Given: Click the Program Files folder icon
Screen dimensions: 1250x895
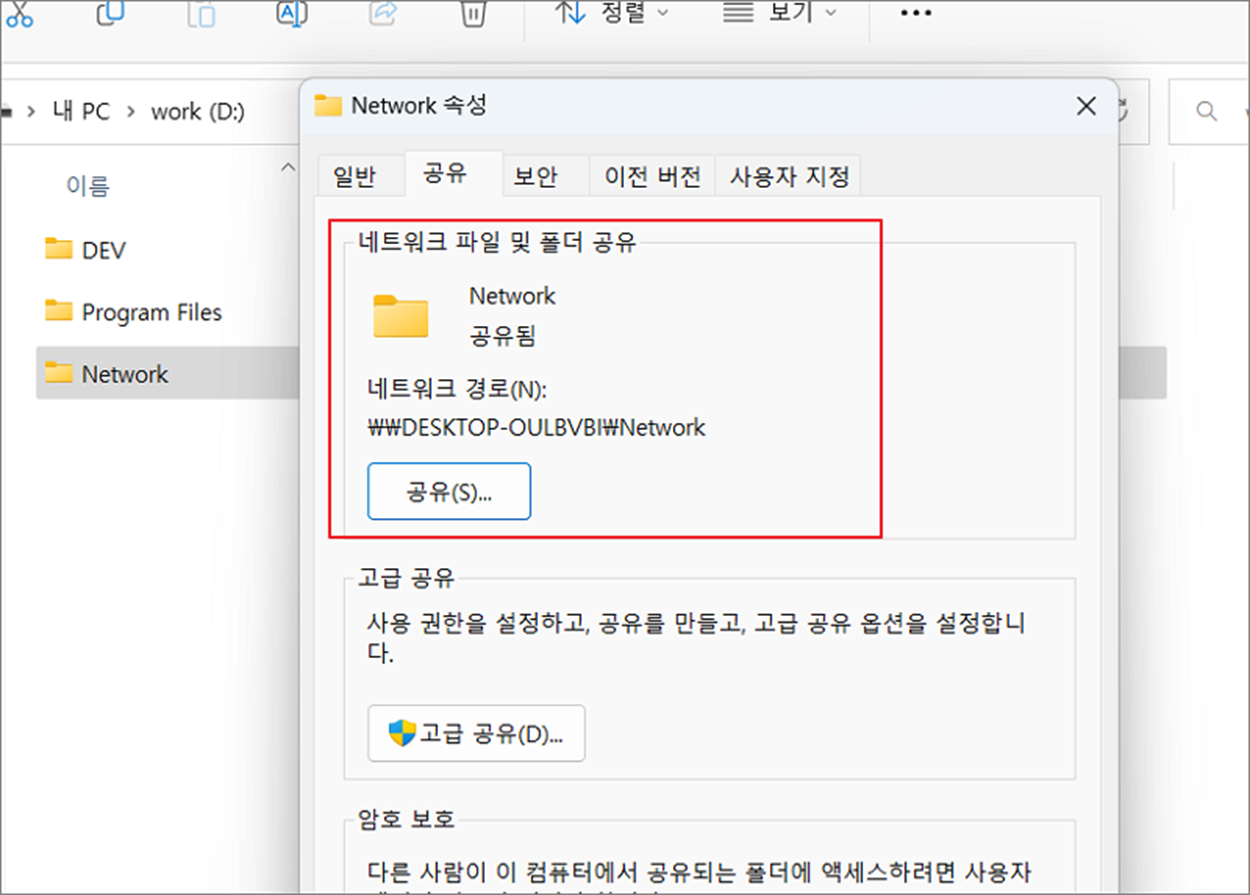Looking at the screenshot, I should 59,311.
